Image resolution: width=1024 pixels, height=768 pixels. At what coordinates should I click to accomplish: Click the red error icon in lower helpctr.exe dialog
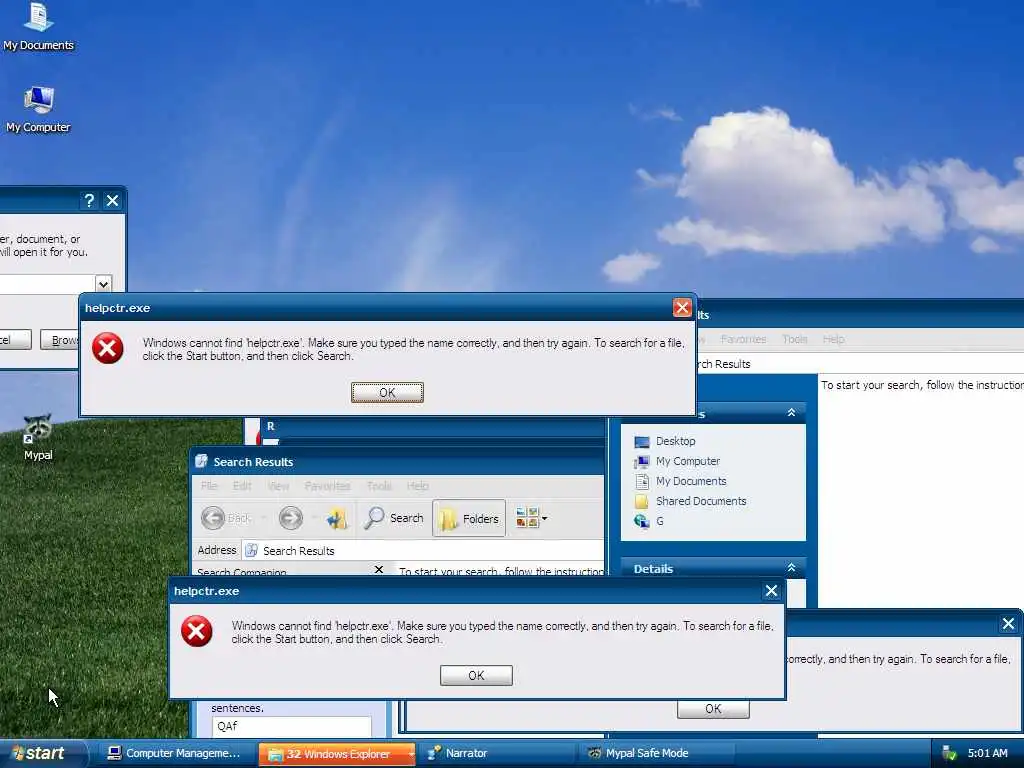click(197, 631)
